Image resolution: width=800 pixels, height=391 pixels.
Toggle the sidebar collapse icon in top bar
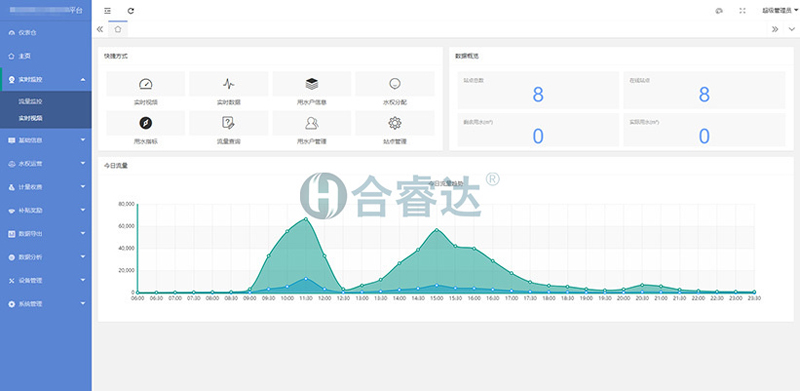click(107, 11)
